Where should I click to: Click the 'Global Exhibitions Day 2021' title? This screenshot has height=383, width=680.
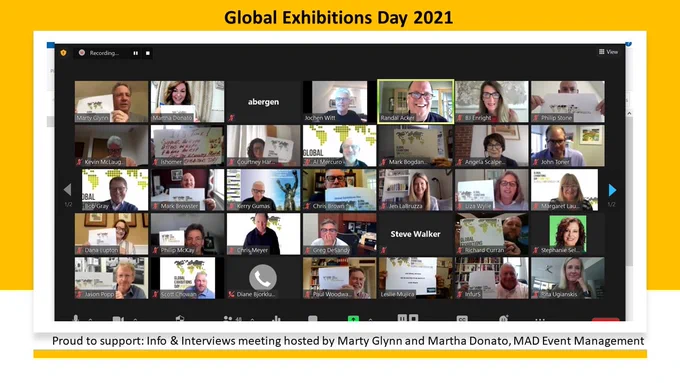coord(338,17)
